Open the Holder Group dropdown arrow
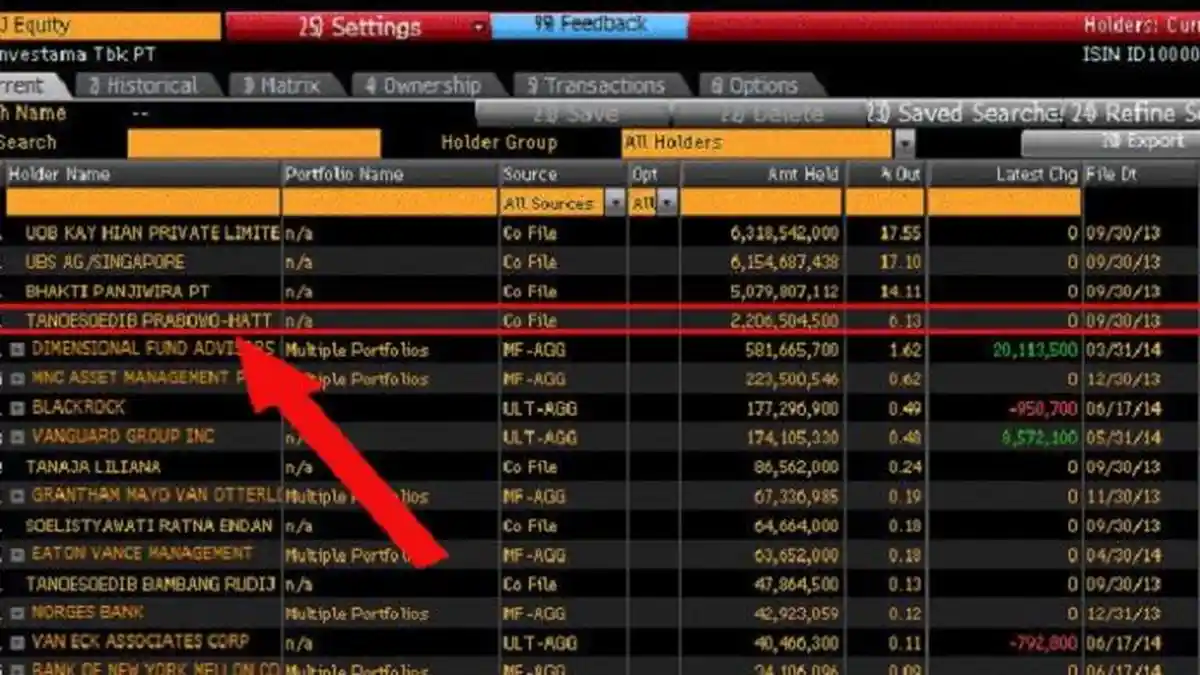1200x675 pixels. point(904,143)
